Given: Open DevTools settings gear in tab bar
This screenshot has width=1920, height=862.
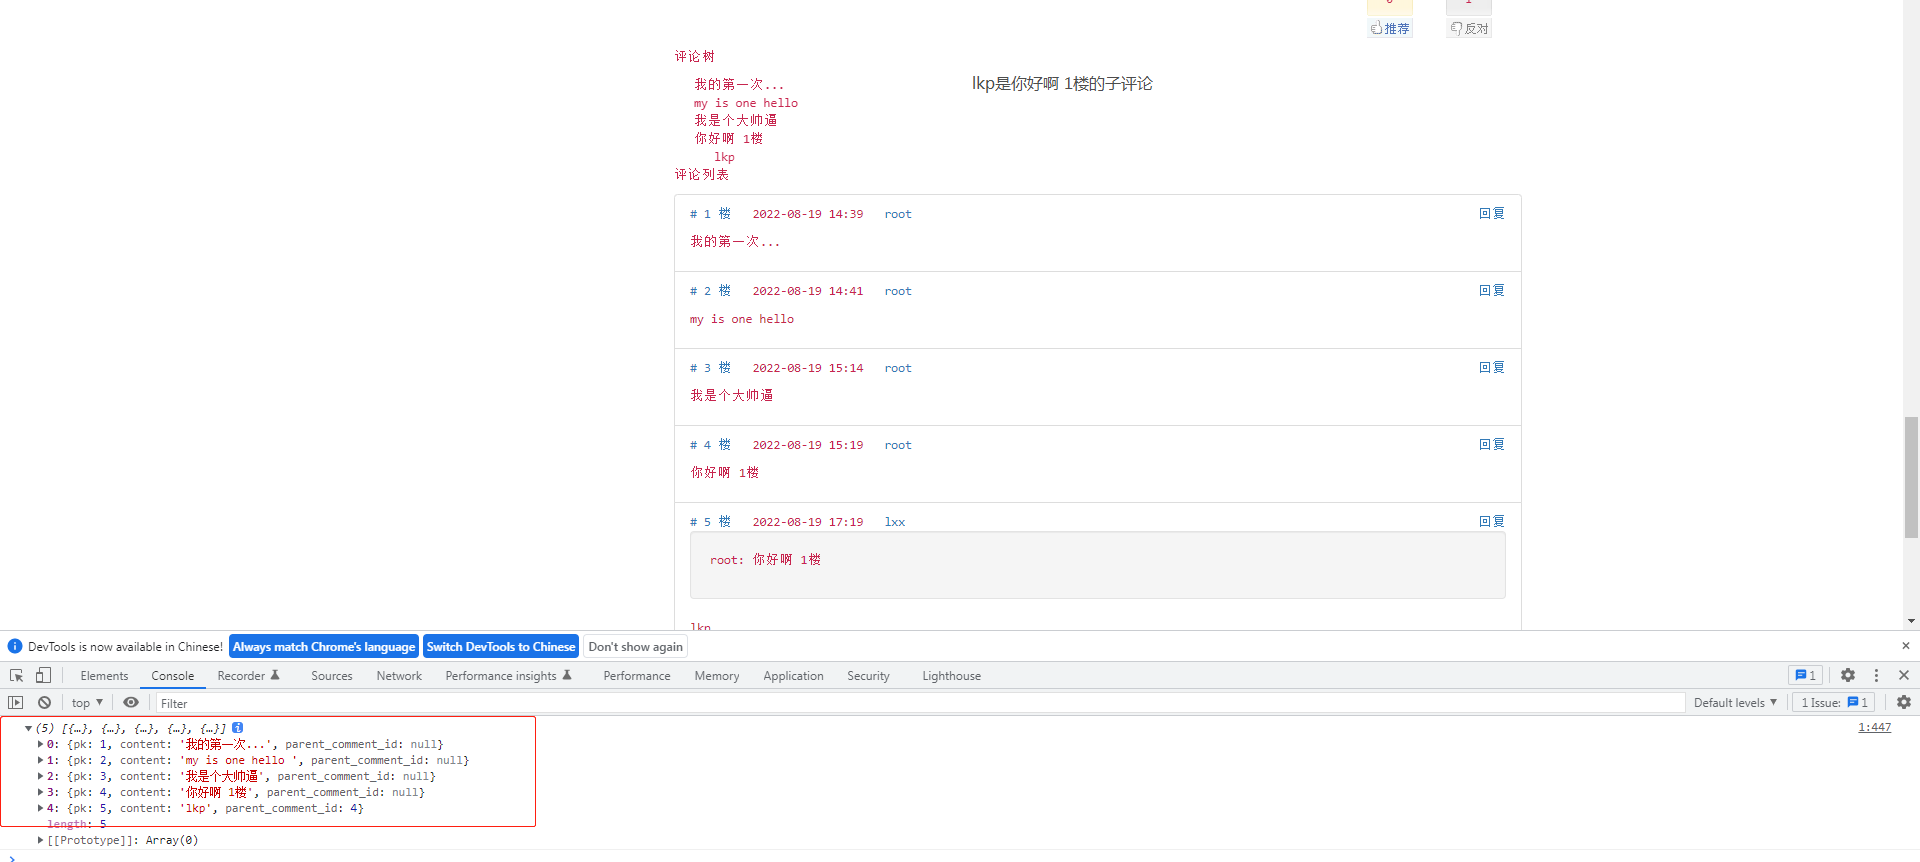Looking at the screenshot, I should (1848, 676).
